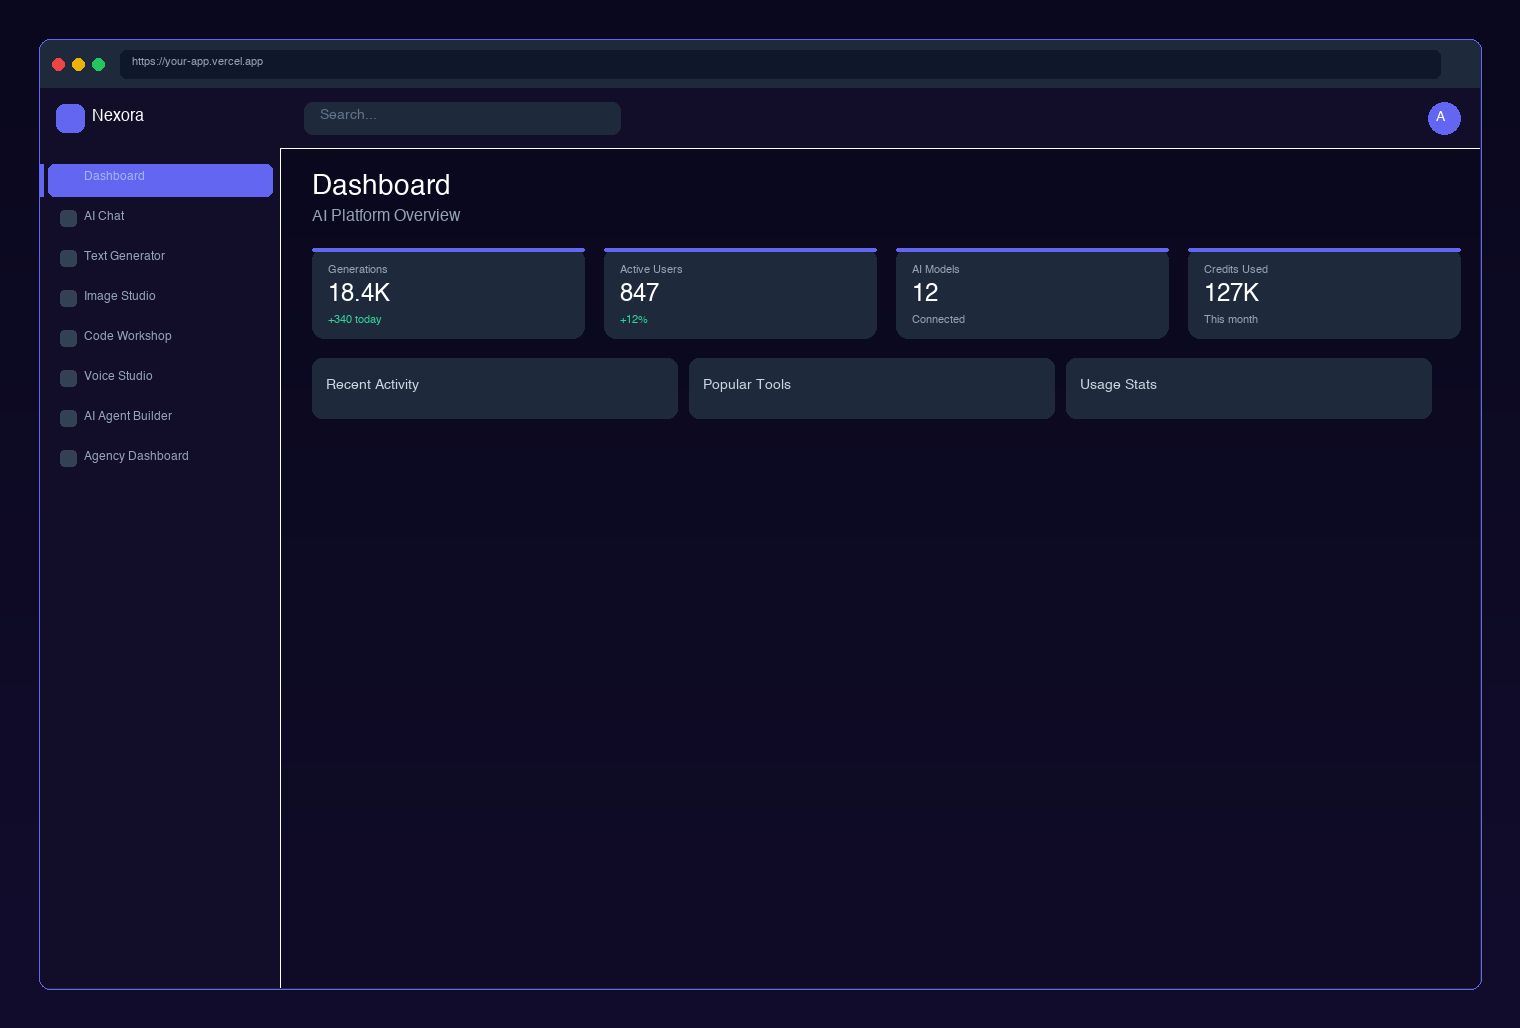This screenshot has height=1028, width=1520.
Task: Select the AI Models stat card
Action: click(x=1032, y=294)
